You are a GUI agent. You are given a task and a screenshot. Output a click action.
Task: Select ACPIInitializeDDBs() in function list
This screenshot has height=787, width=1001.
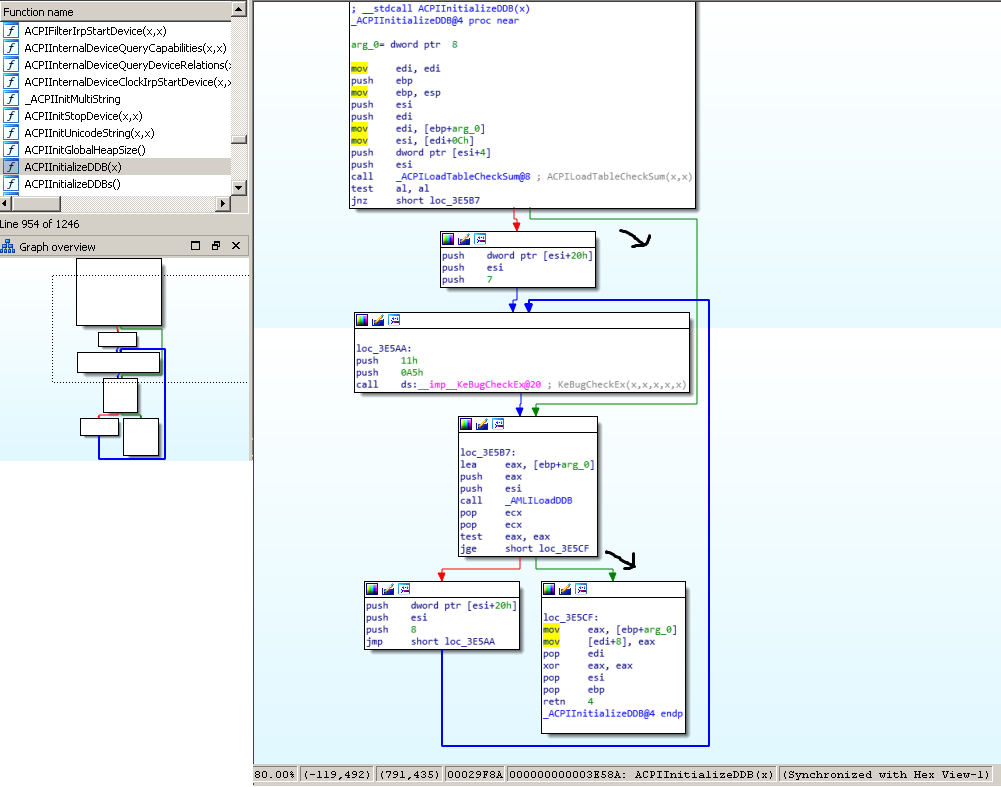[x=72, y=184]
